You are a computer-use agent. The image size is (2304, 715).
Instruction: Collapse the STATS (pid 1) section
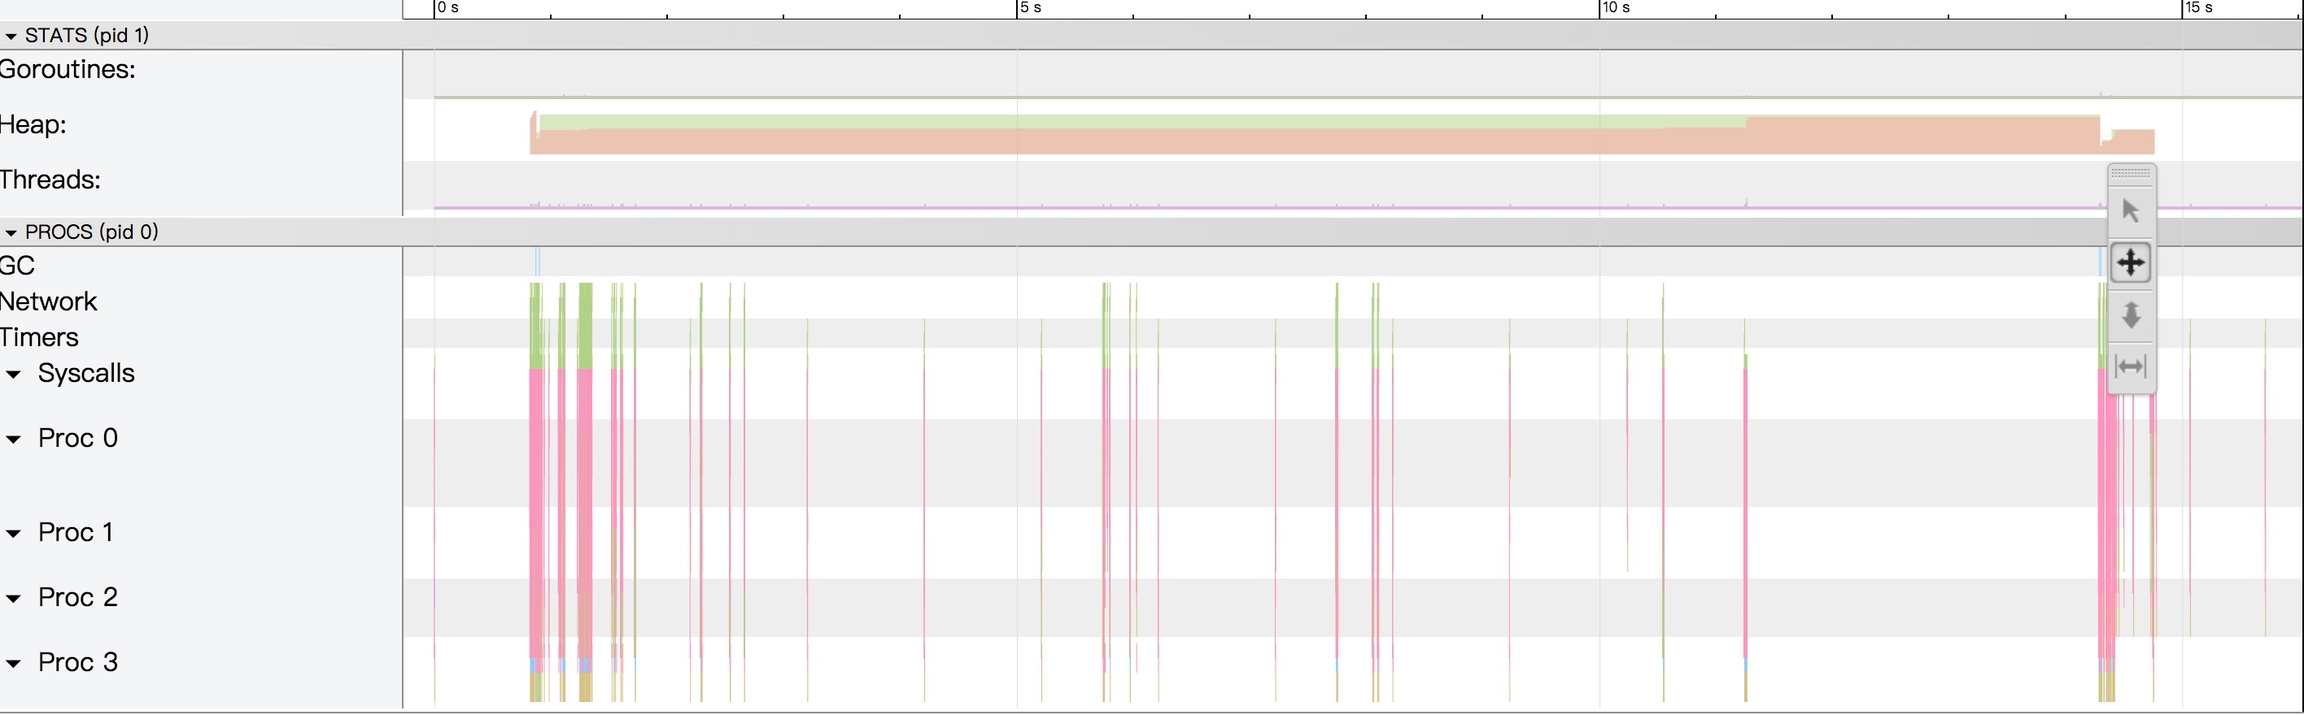[11, 36]
